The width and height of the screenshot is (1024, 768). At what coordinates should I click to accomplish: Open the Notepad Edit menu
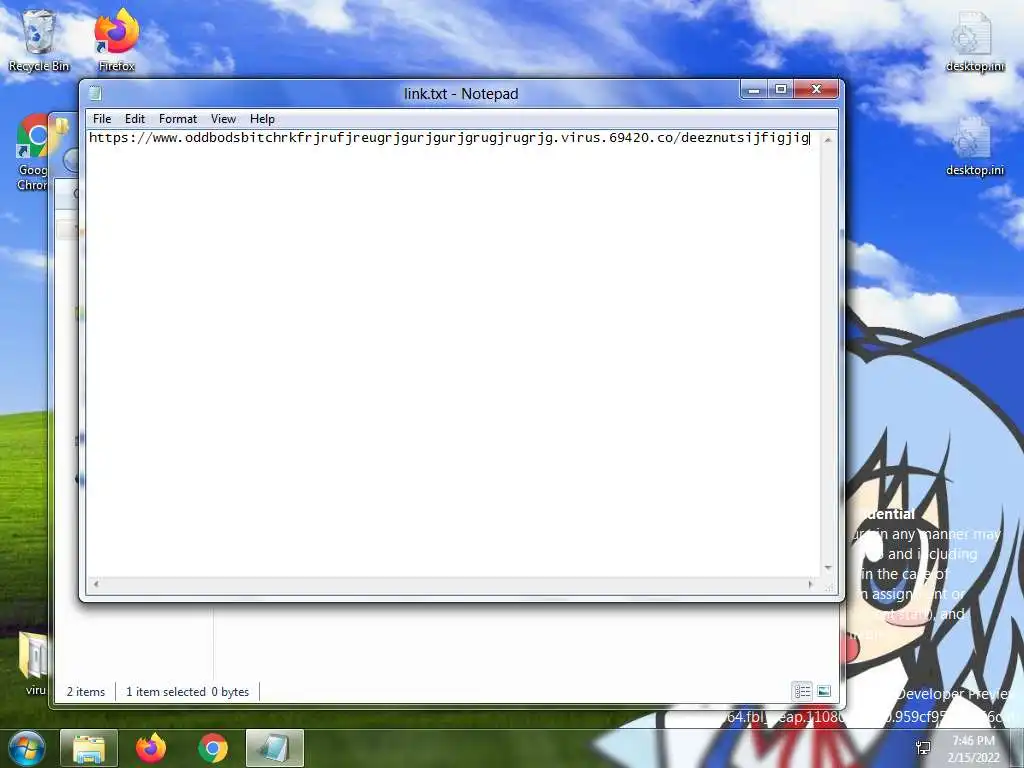(x=135, y=119)
